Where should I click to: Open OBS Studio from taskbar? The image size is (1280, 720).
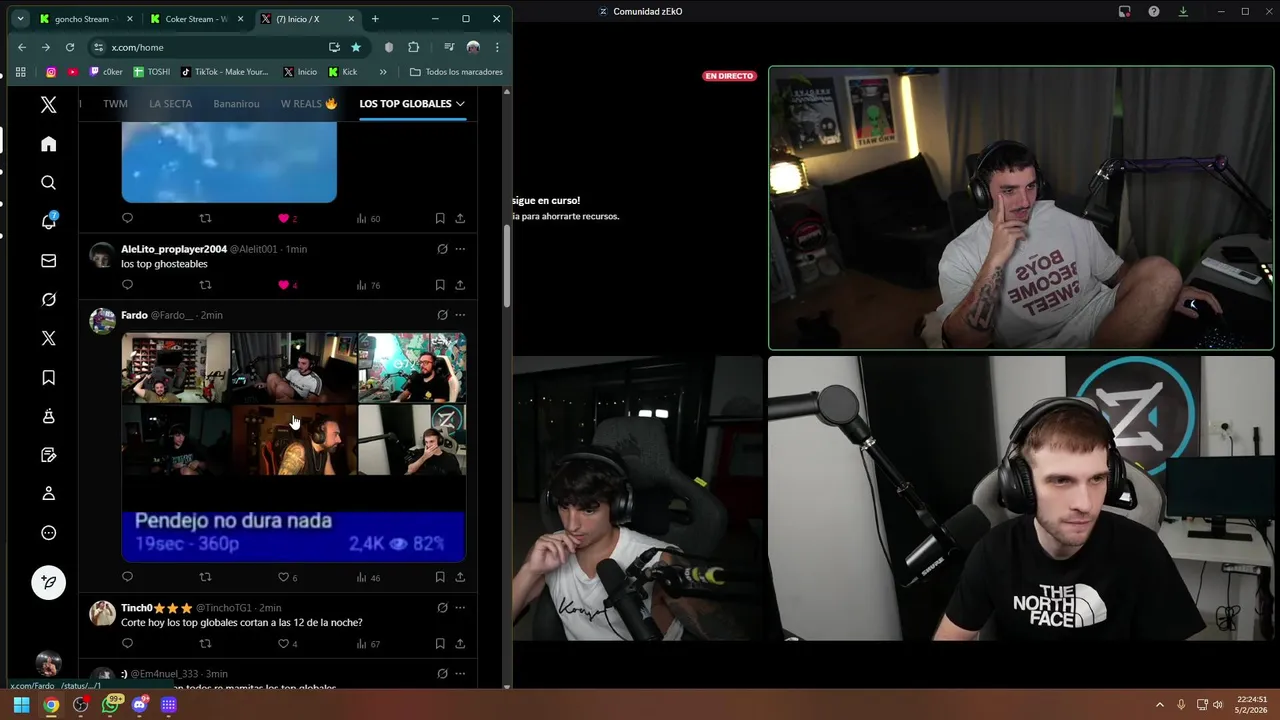[x=81, y=705]
